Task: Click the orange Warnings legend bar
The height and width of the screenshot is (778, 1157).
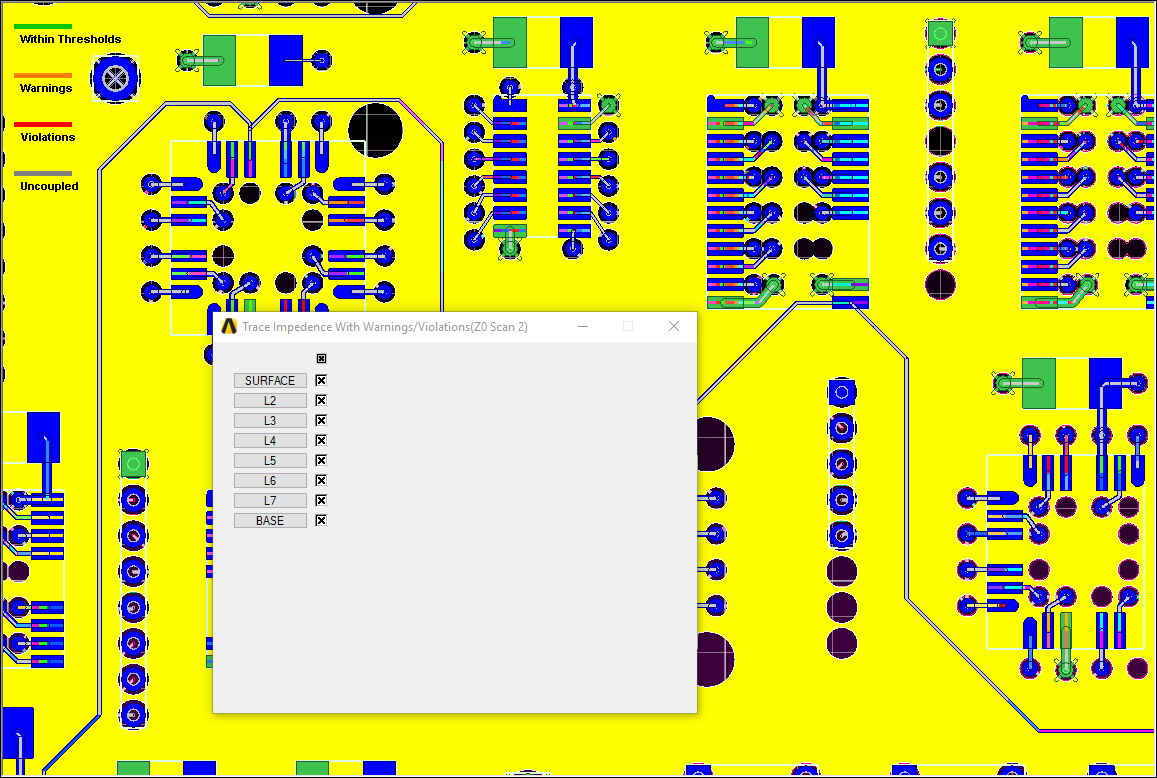Action: (x=43, y=73)
